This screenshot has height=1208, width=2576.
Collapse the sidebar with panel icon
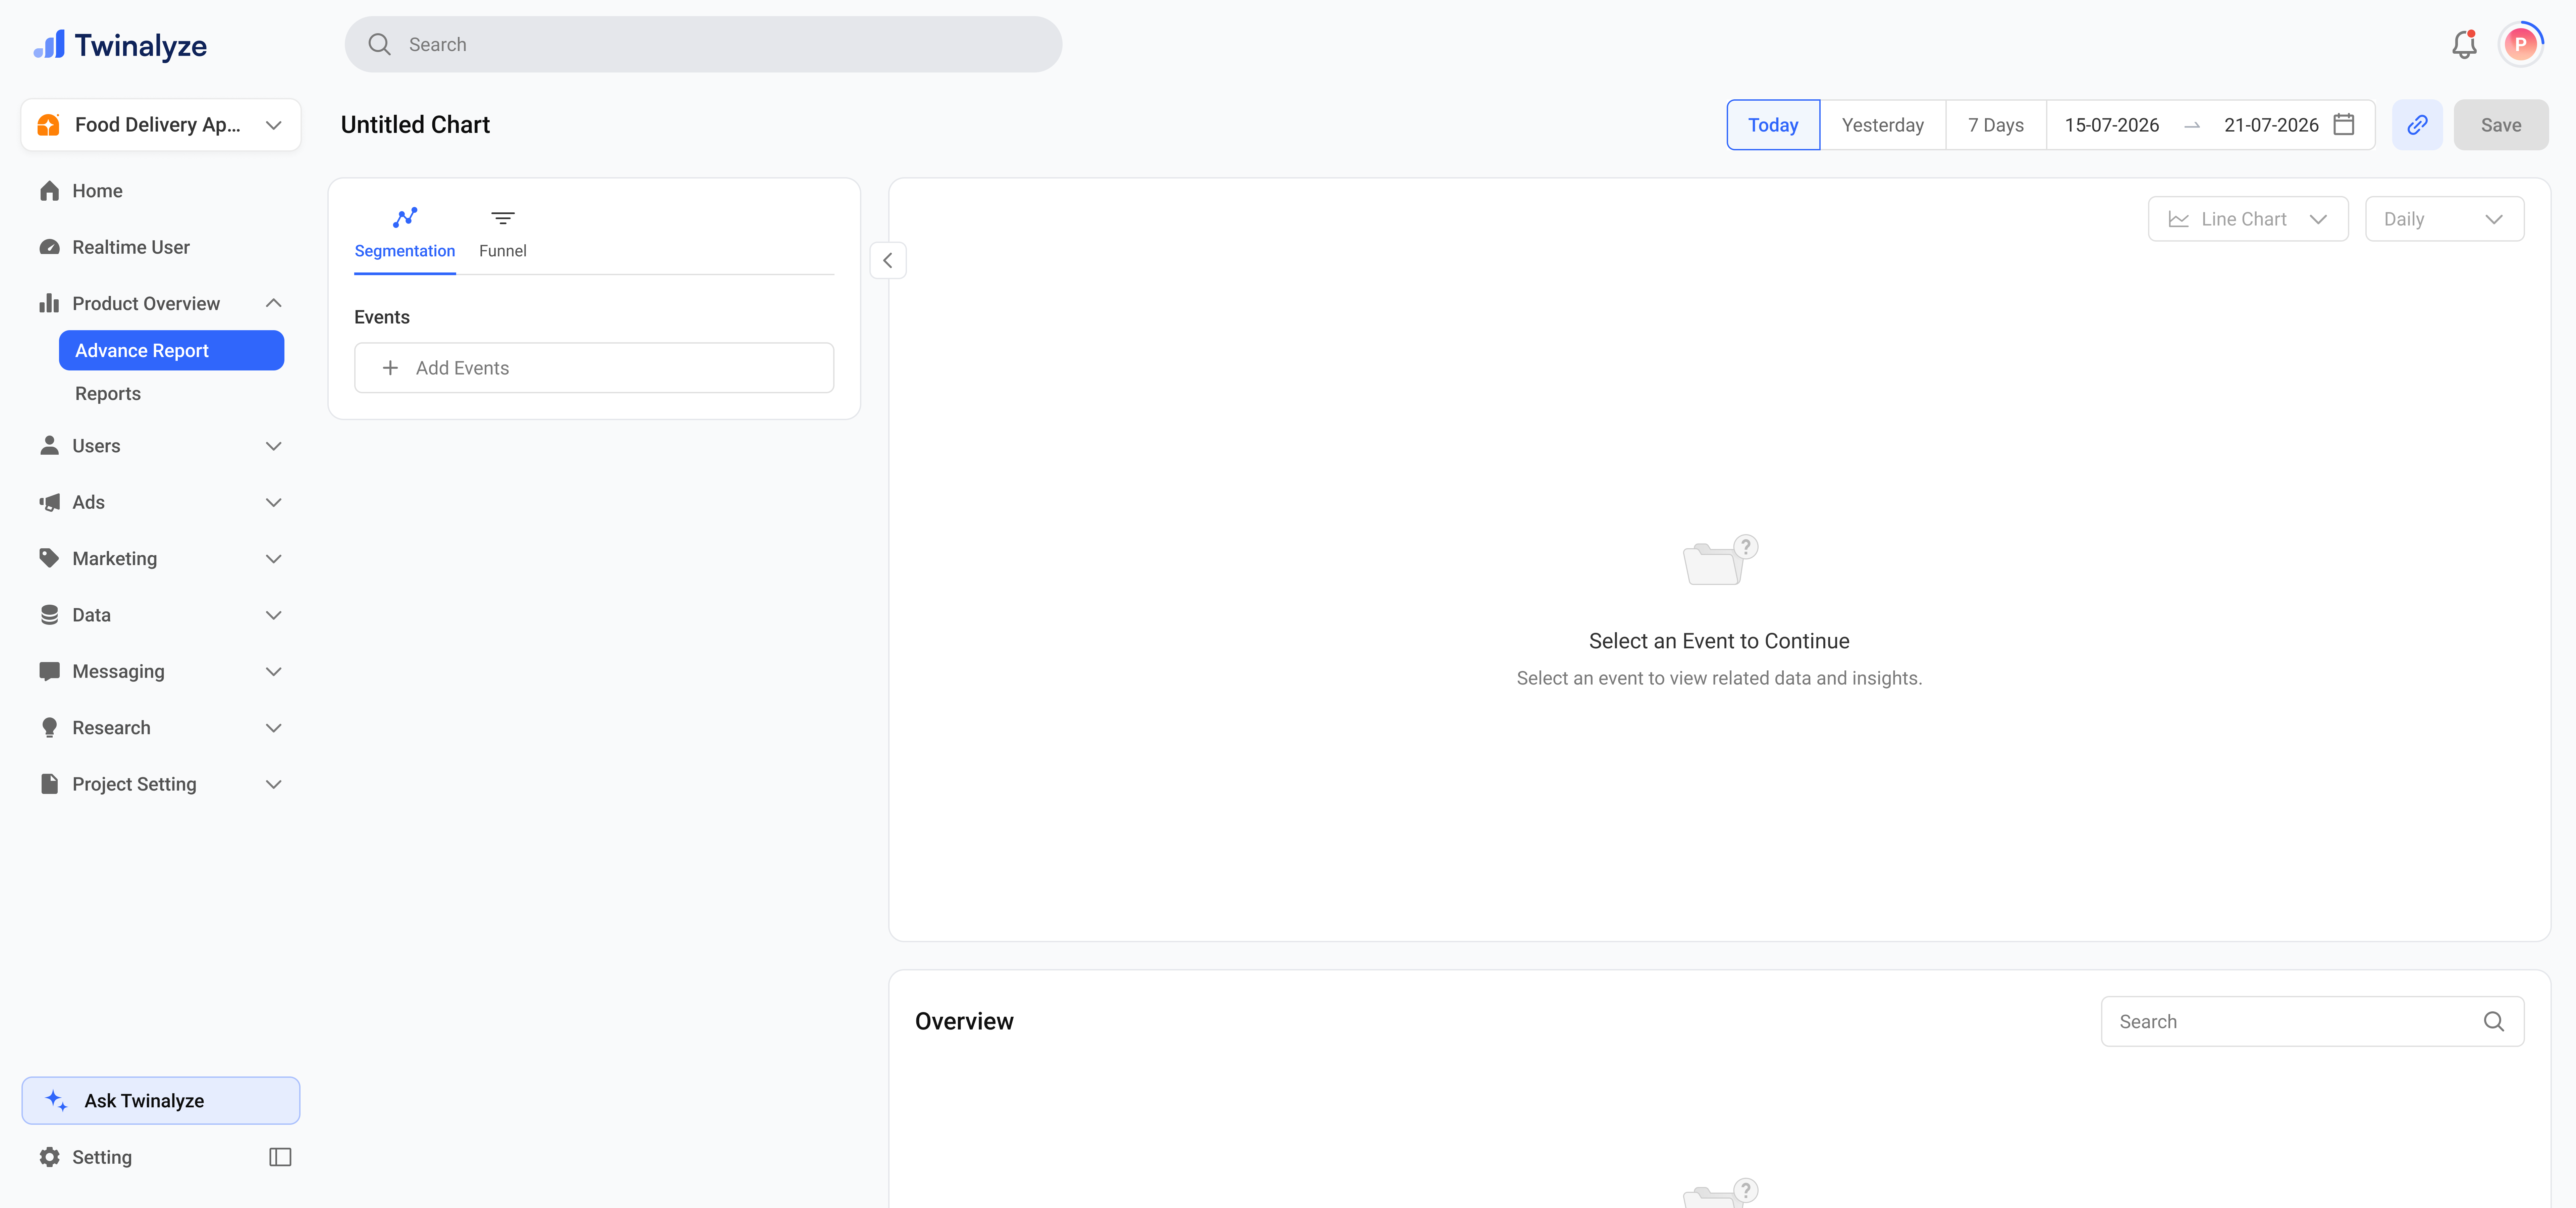[x=280, y=1157]
